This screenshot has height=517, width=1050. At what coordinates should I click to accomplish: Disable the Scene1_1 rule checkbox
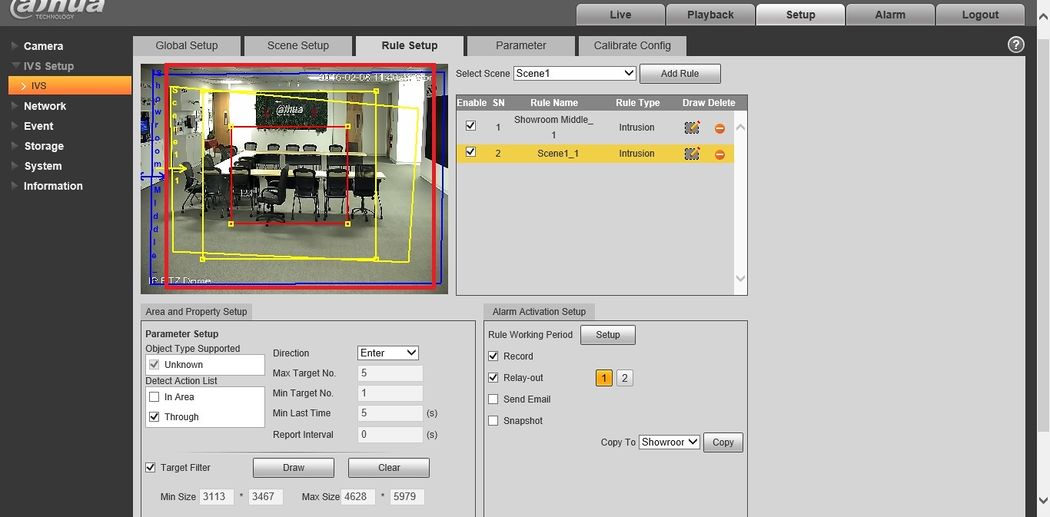[x=471, y=153]
